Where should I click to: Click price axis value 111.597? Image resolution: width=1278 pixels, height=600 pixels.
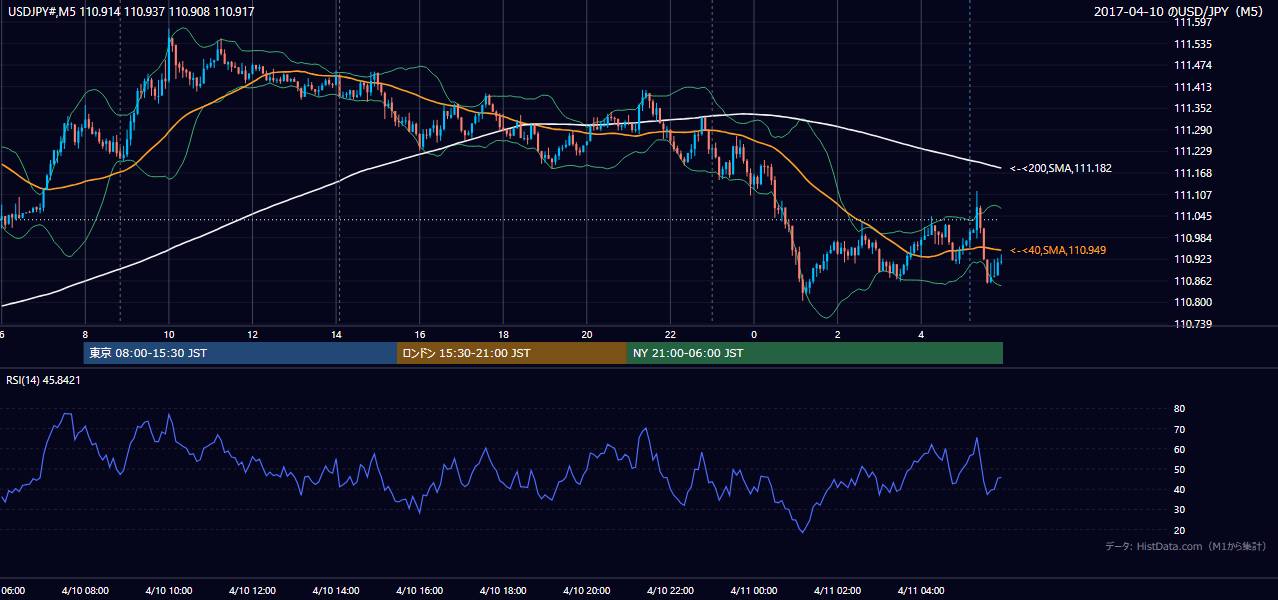coord(1191,22)
